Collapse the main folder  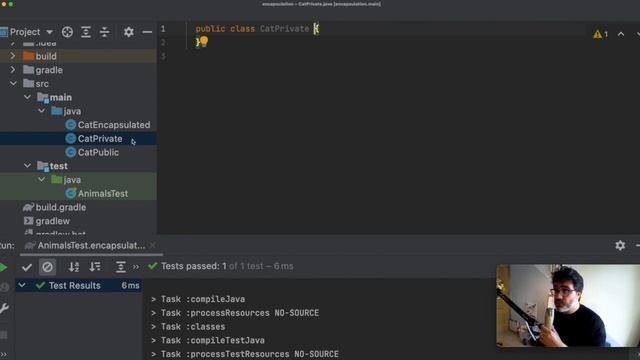pos(27,97)
